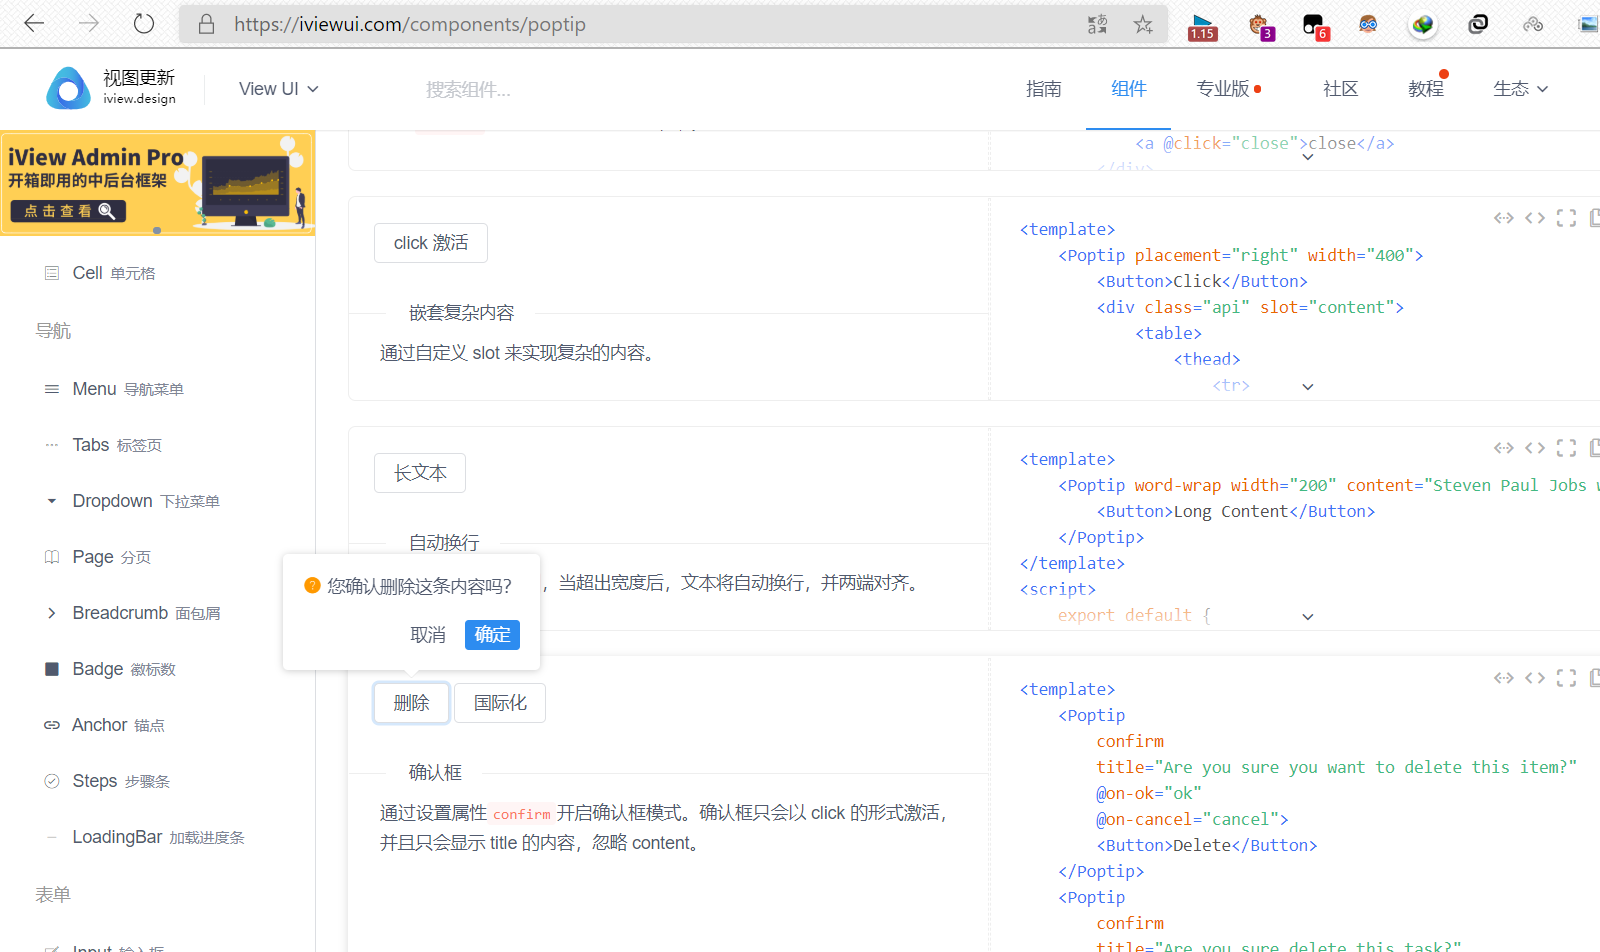Image resolution: width=1600 pixels, height=952 pixels.
Task: Open the 专业版 nav item
Action: tap(1229, 89)
